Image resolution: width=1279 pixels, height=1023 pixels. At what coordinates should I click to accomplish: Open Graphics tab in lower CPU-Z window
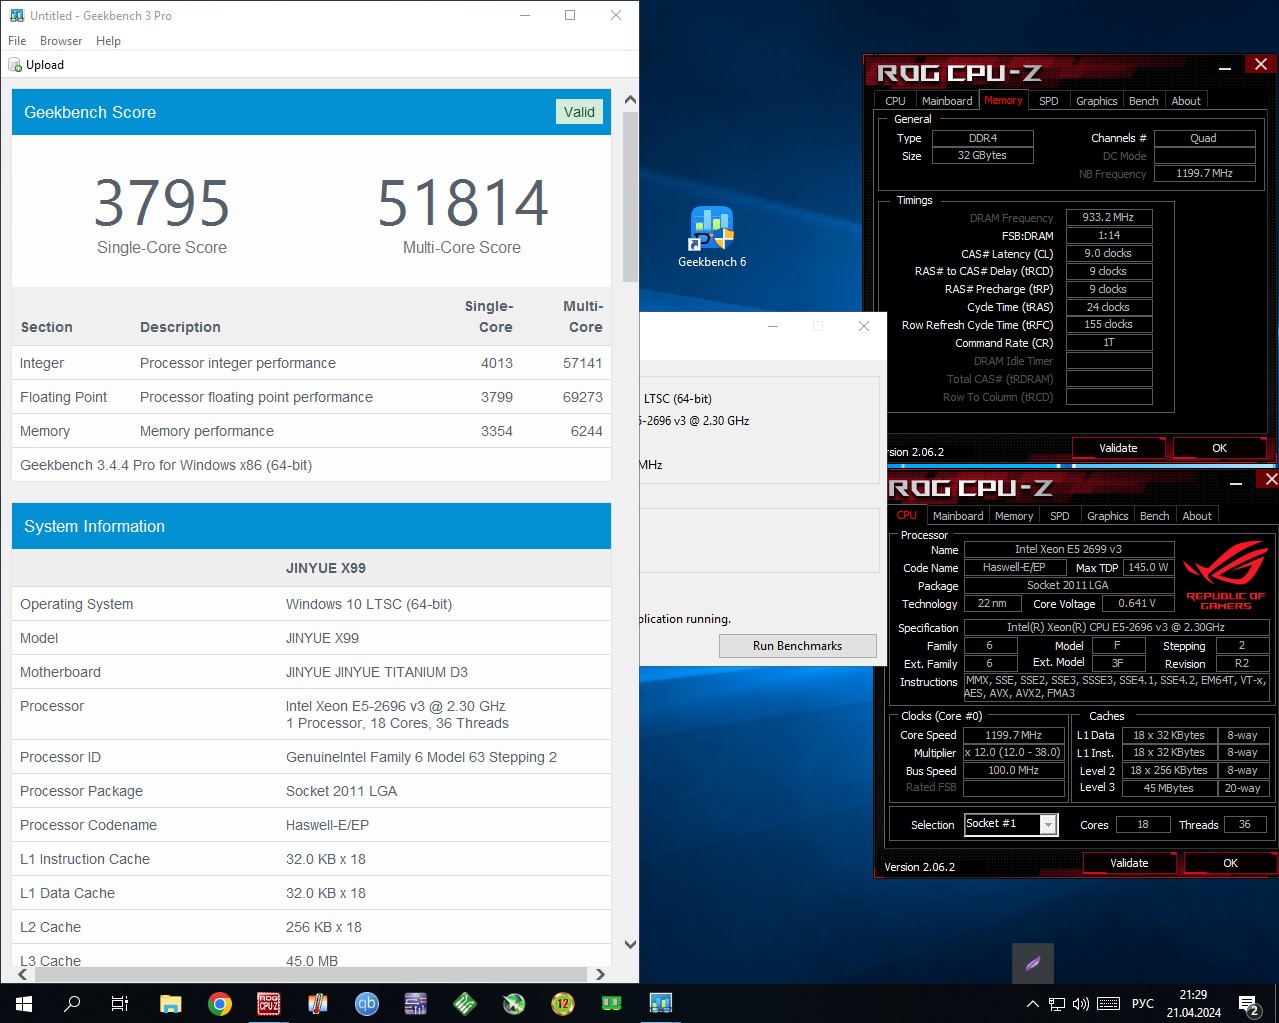click(1108, 516)
